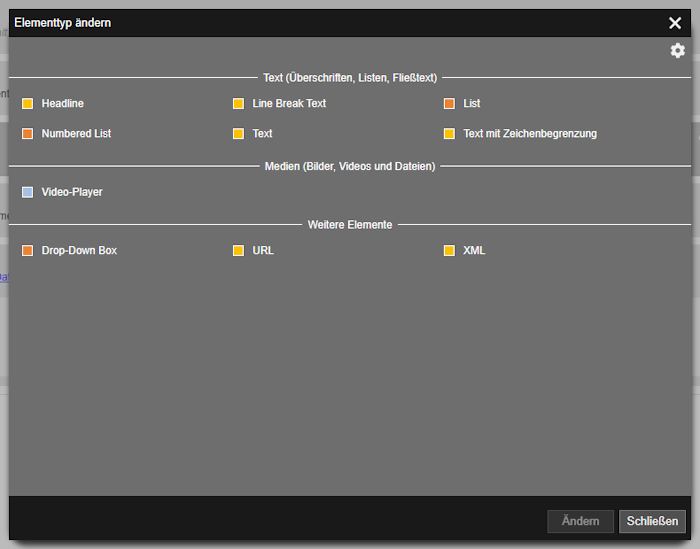
Task: Pick the Video-Player media element
Action: pyautogui.click(x=72, y=192)
